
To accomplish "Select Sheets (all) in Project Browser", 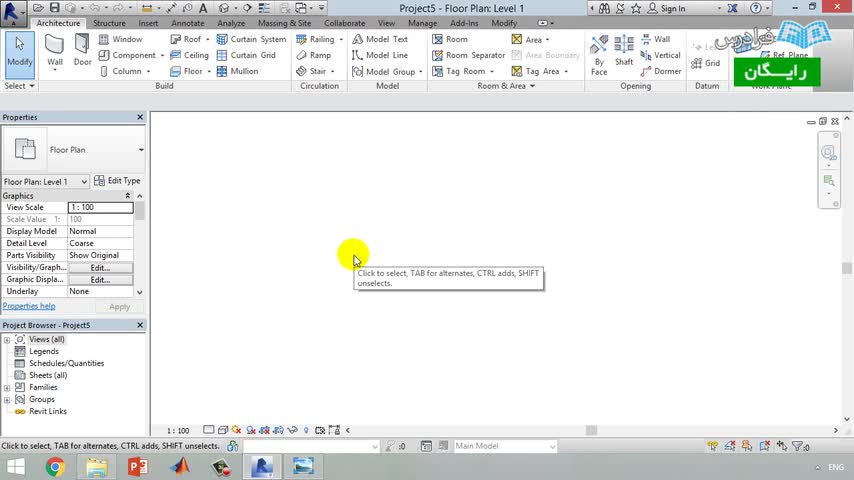I will coord(48,375).
